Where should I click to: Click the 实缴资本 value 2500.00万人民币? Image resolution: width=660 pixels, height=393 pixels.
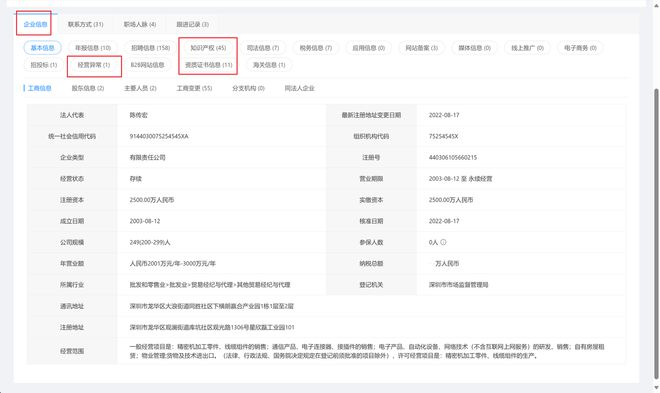[x=451, y=200]
